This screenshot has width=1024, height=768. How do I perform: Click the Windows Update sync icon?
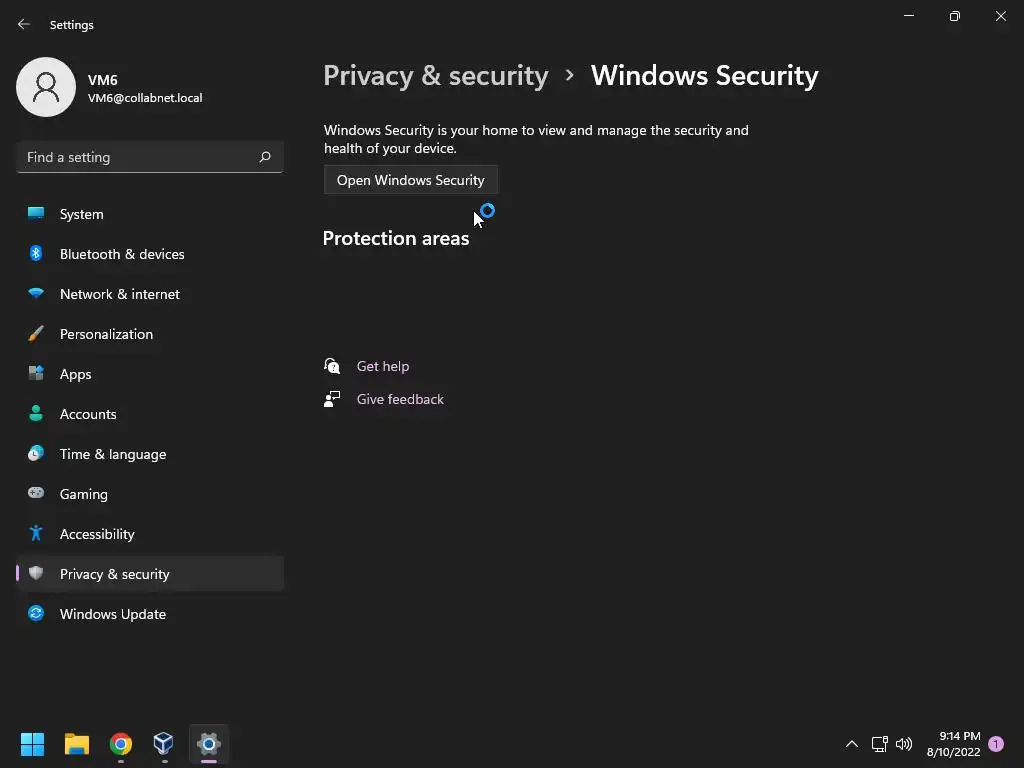(36, 614)
